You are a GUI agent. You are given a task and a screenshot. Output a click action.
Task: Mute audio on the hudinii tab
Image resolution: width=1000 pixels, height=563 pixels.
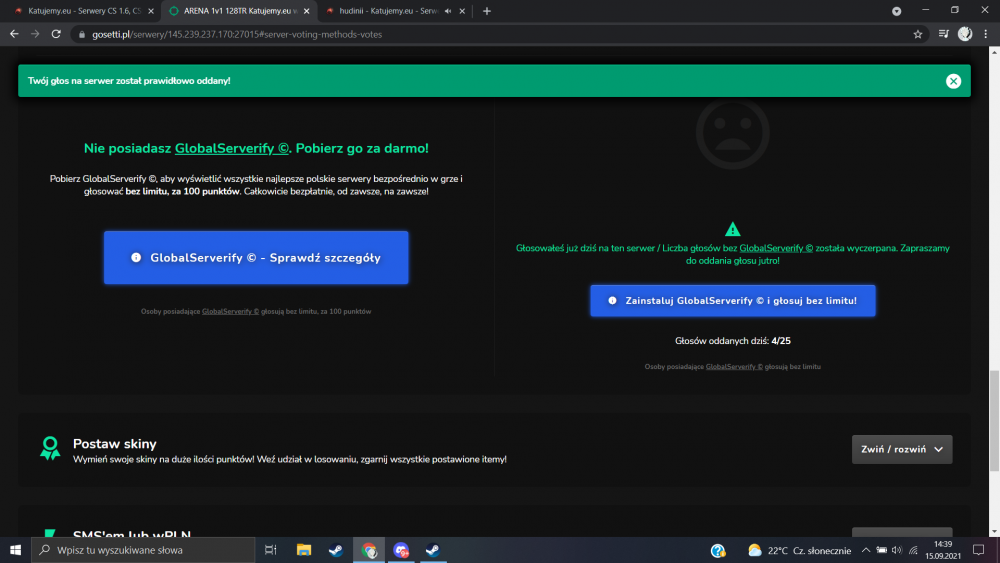[x=448, y=11]
